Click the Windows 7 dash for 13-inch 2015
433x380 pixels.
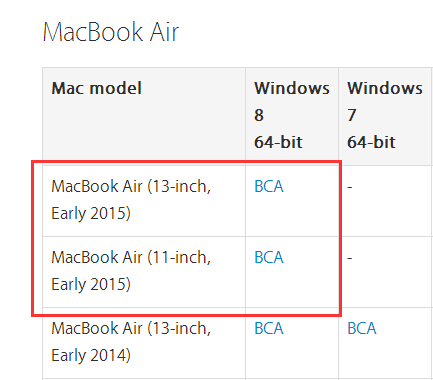[x=350, y=187]
